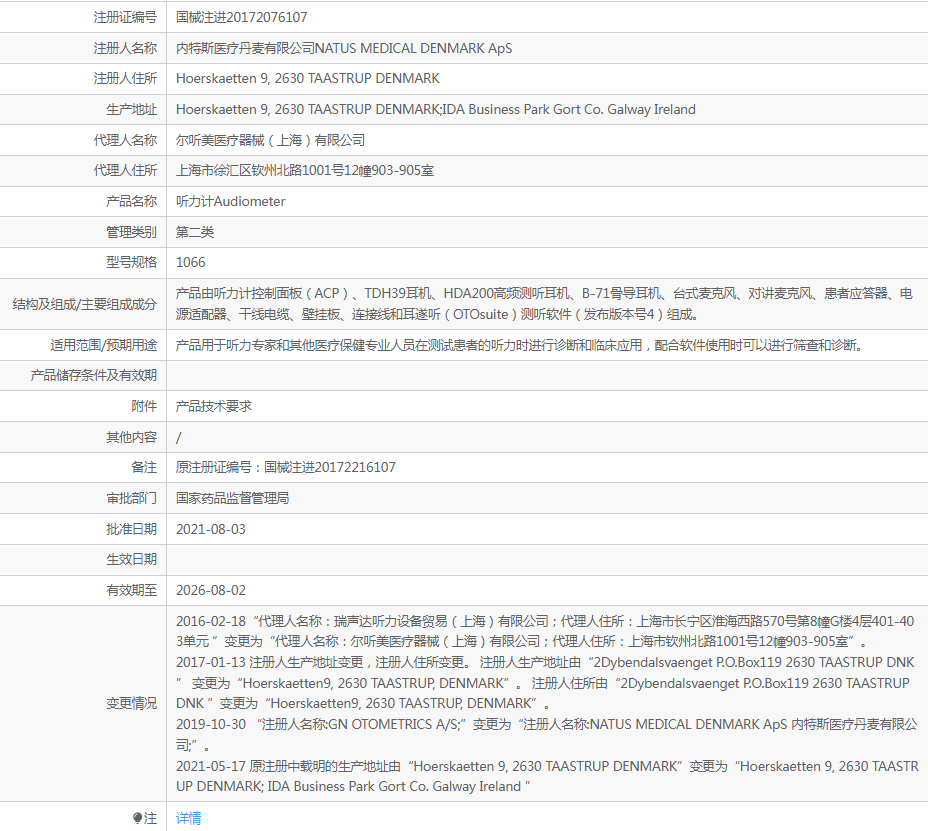The height and width of the screenshot is (831, 928).
Task: Select the intended use description text
Action: [519, 345]
